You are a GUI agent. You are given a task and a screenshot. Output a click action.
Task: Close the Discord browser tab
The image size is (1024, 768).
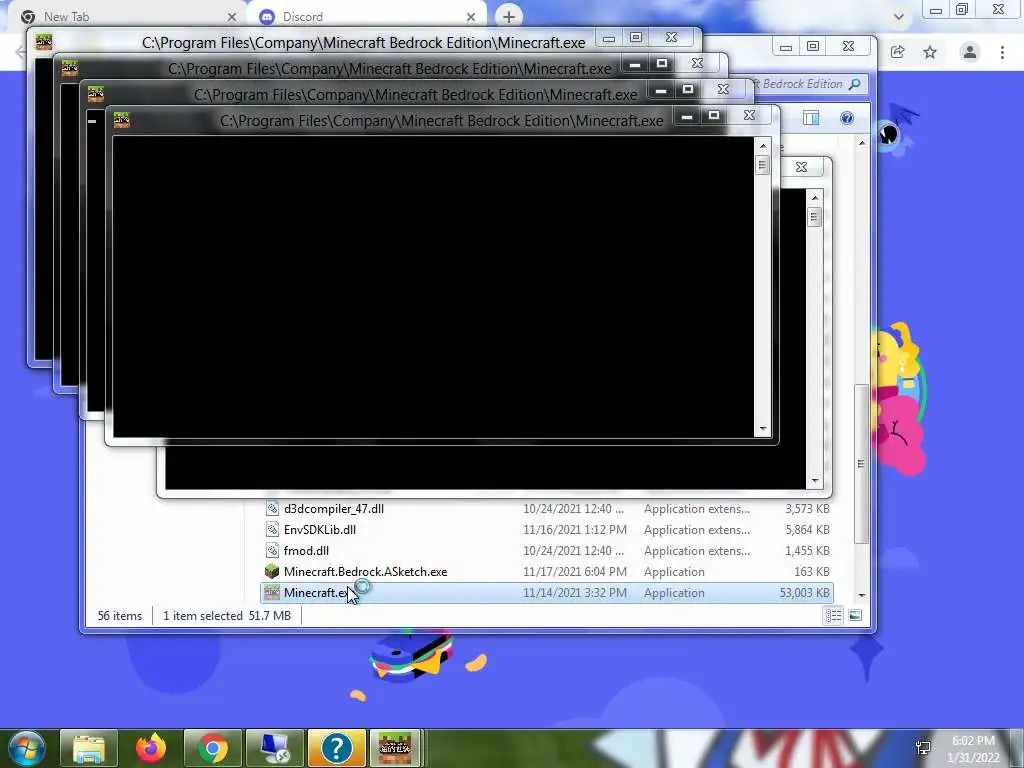click(x=471, y=17)
